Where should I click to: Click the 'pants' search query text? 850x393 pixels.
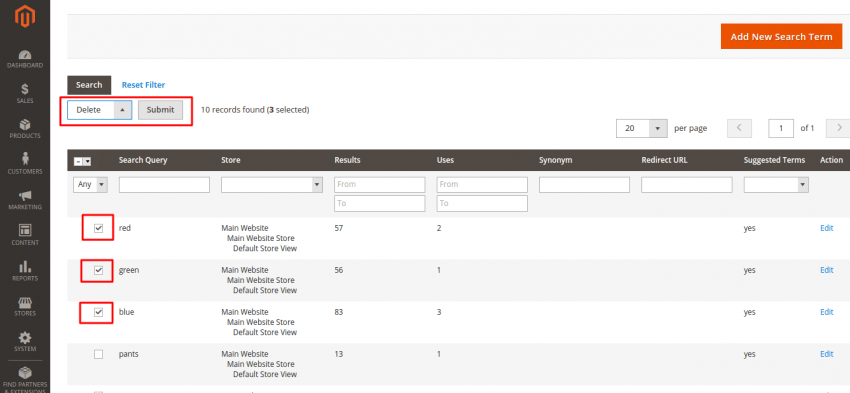(128, 354)
